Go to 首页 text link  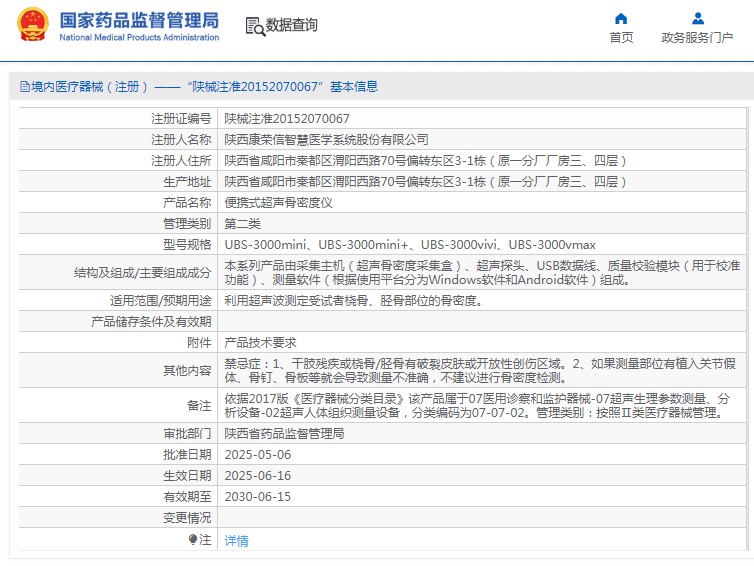click(x=621, y=38)
